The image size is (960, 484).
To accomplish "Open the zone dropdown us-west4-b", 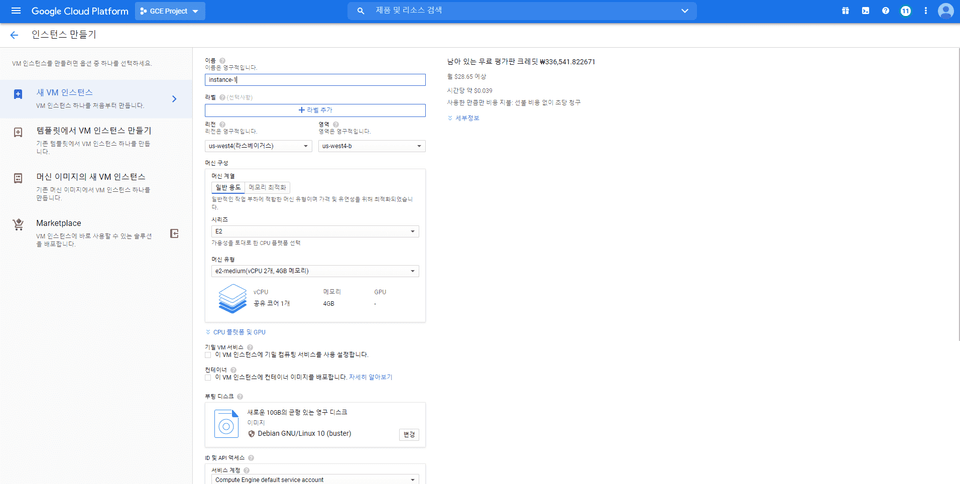I will click(372, 146).
